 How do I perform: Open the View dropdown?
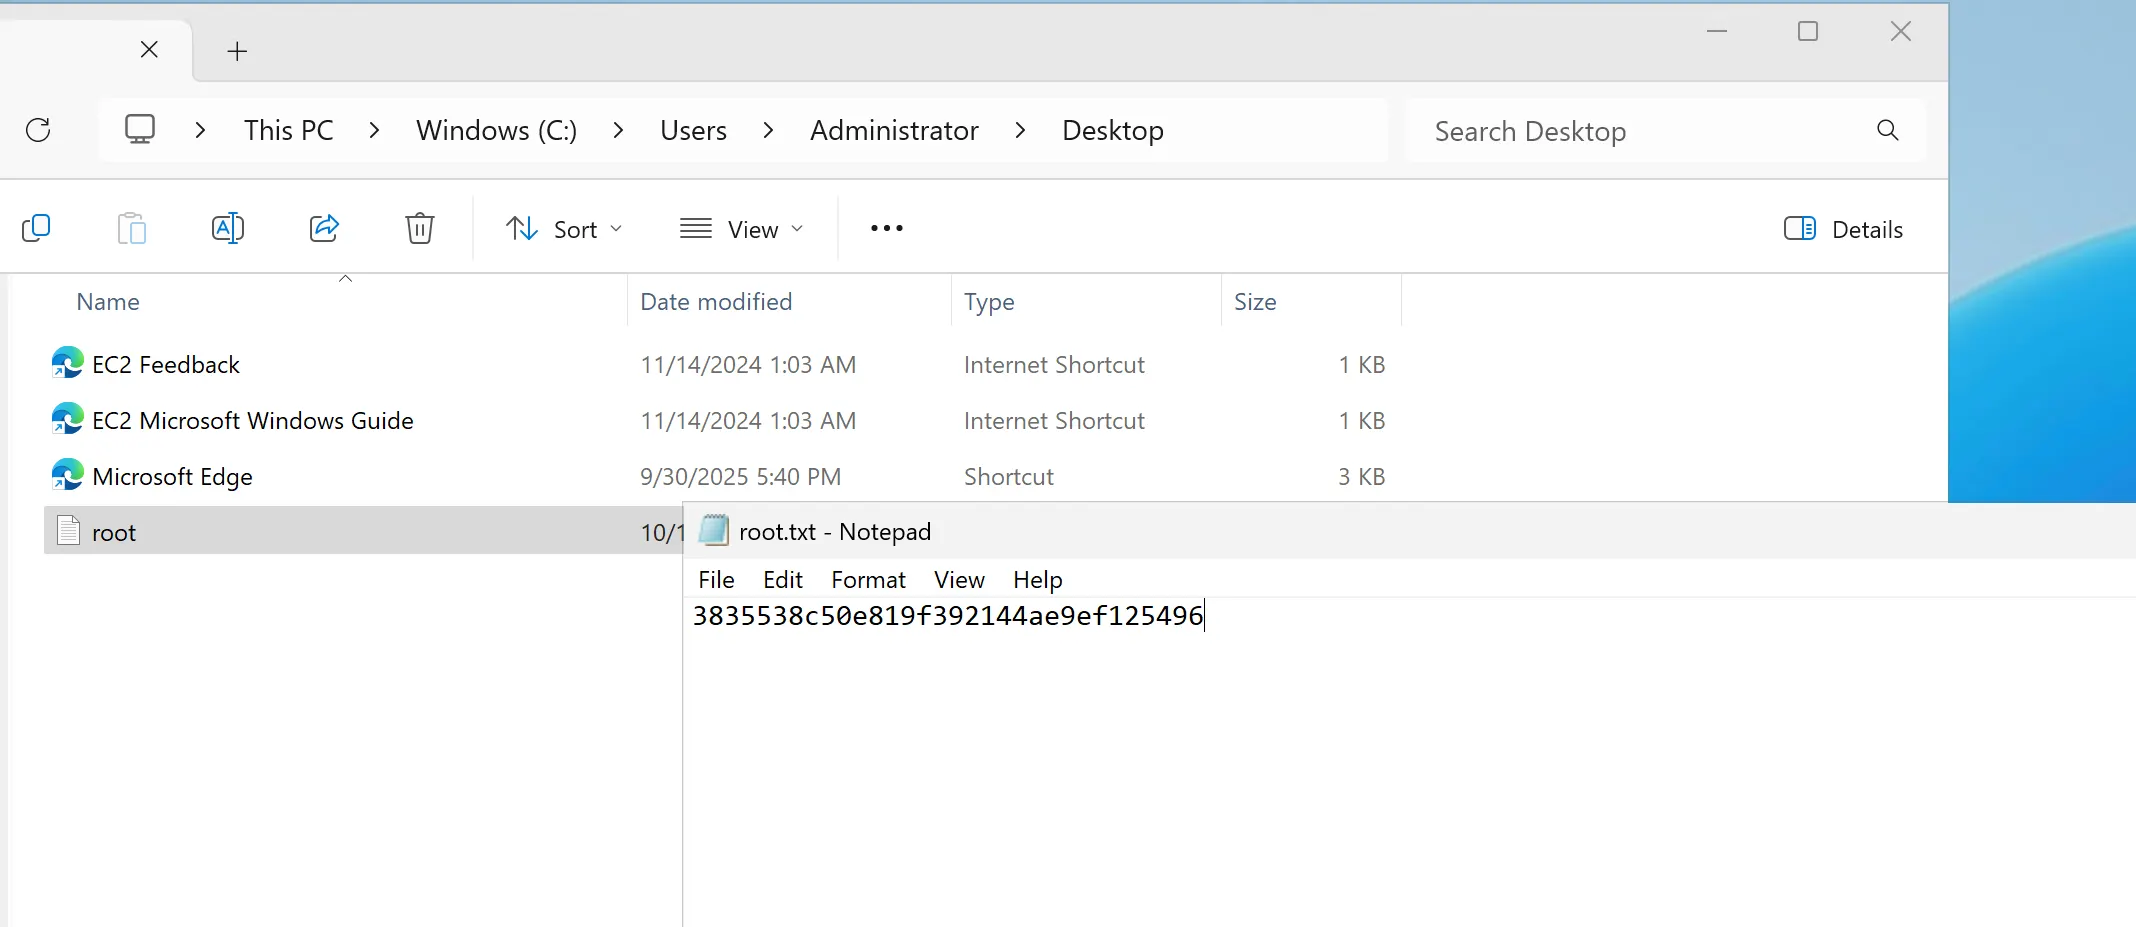coord(741,229)
